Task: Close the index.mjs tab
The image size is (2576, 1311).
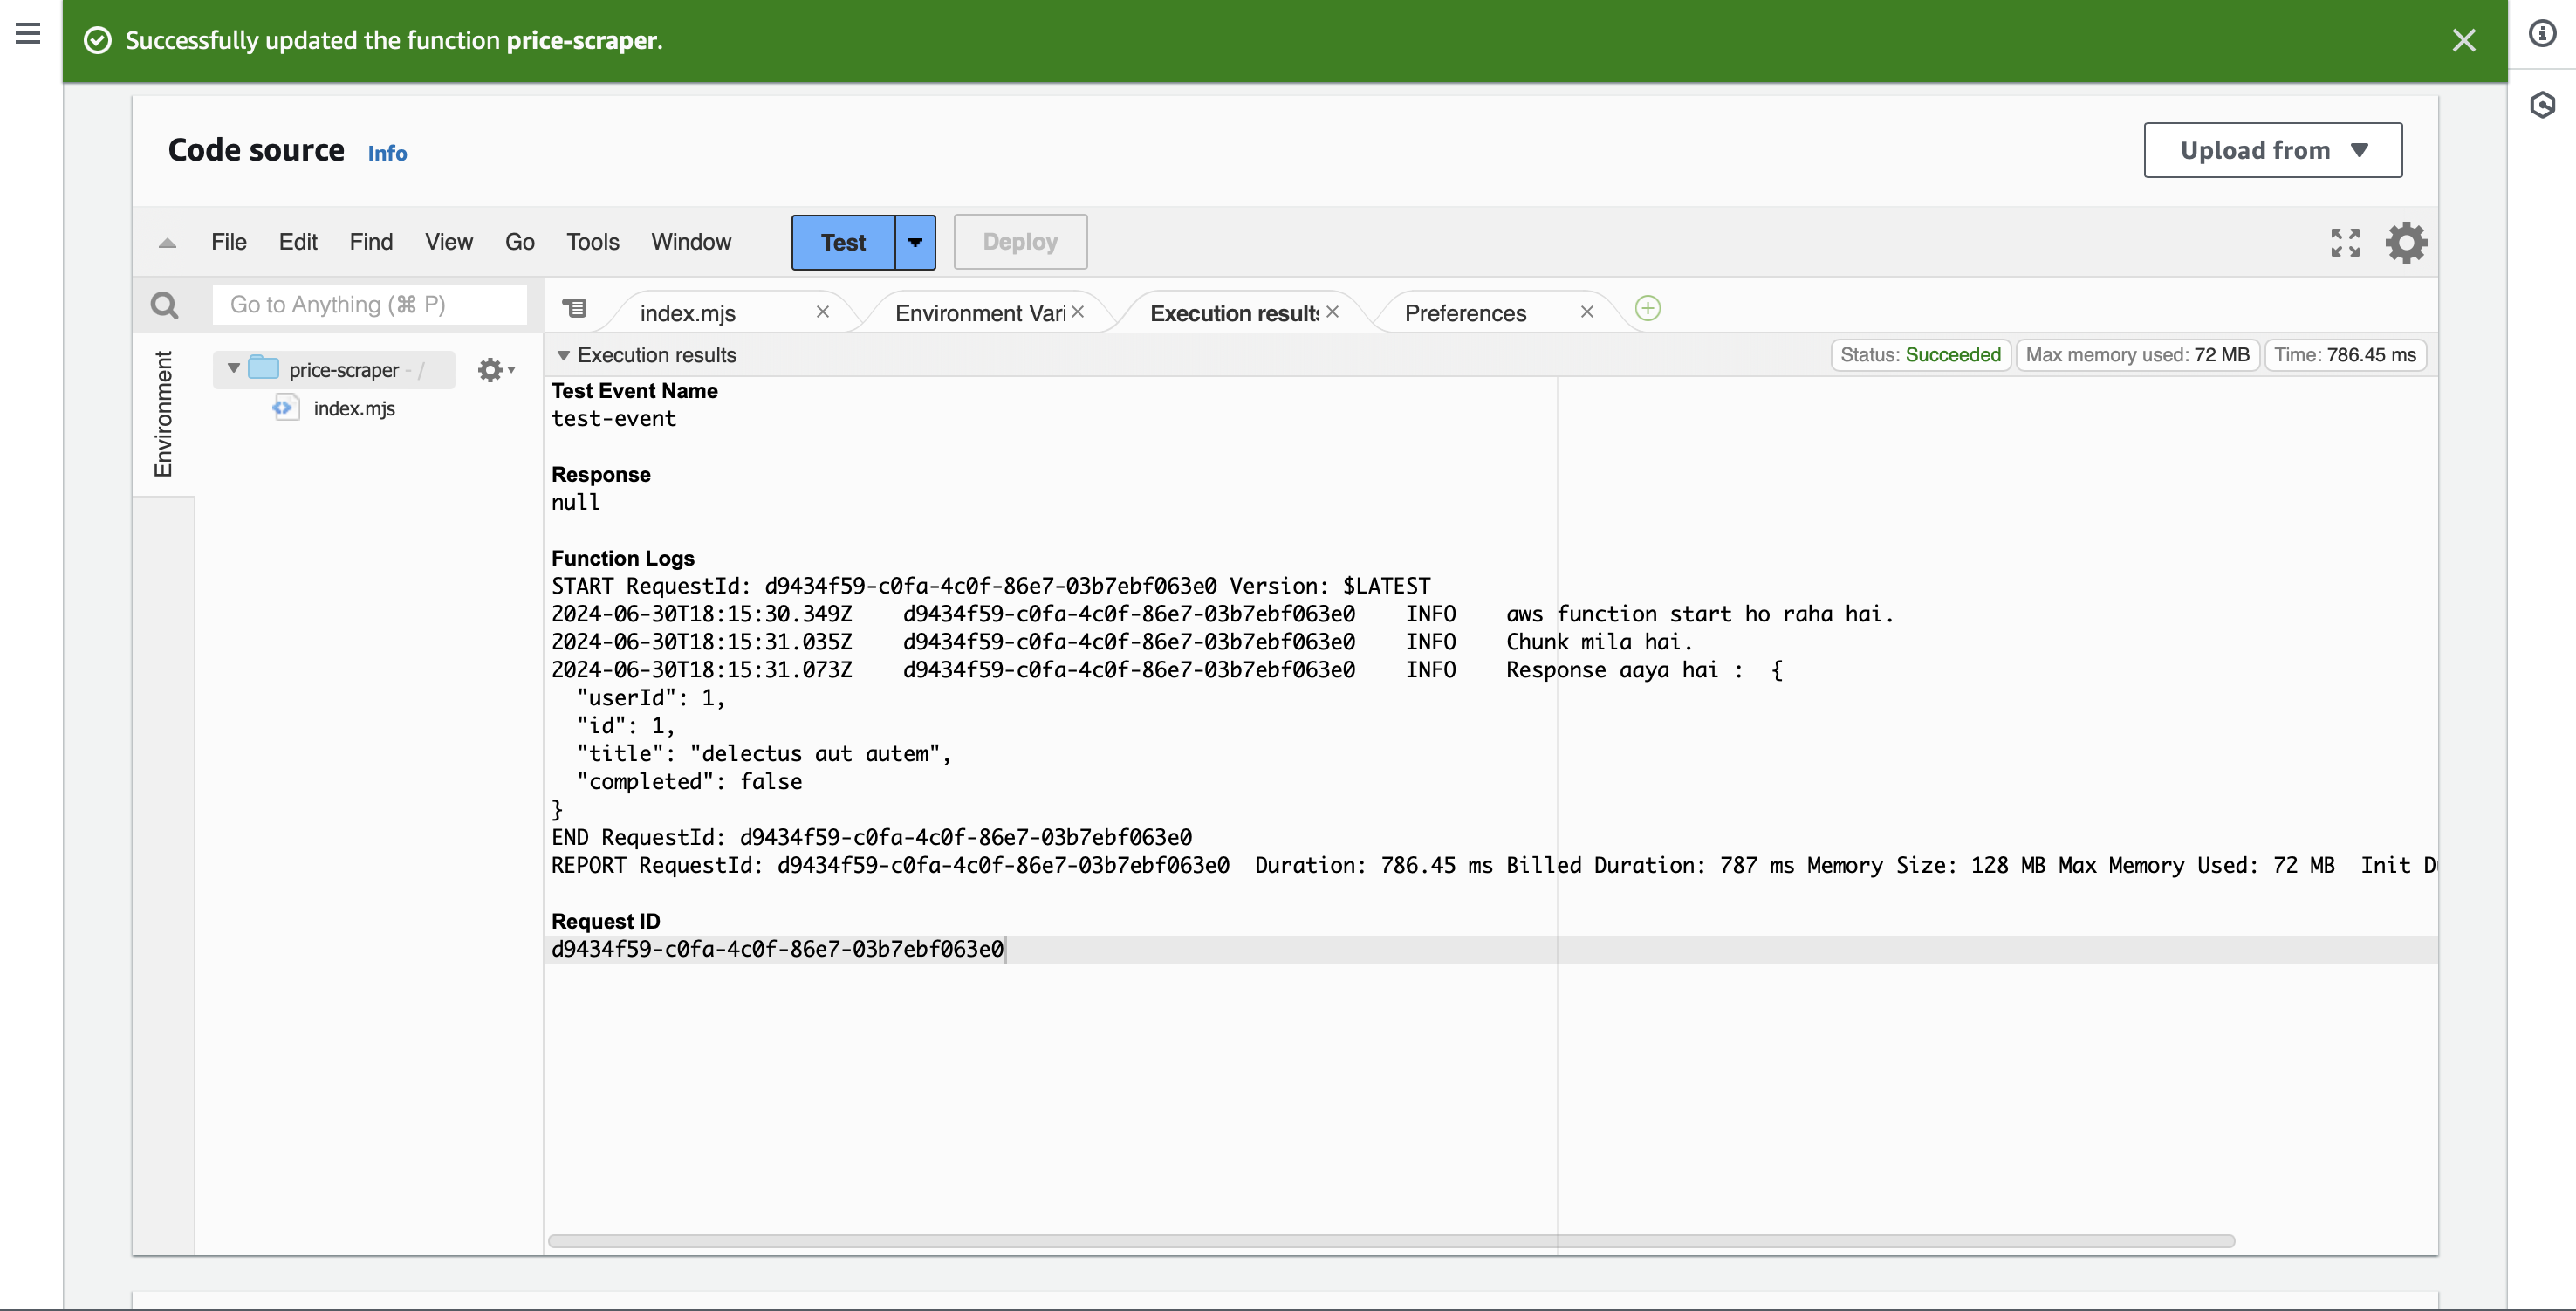Action: (822, 312)
